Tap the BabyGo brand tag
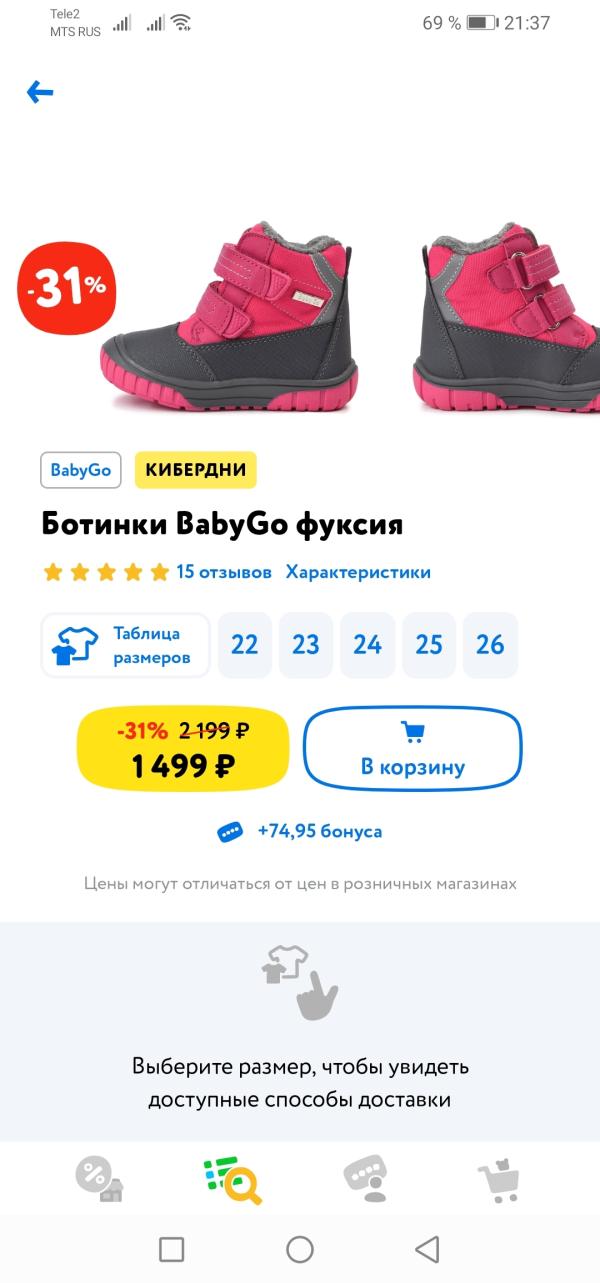Viewport: 600px width, 1283px height. [x=81, y=470]
